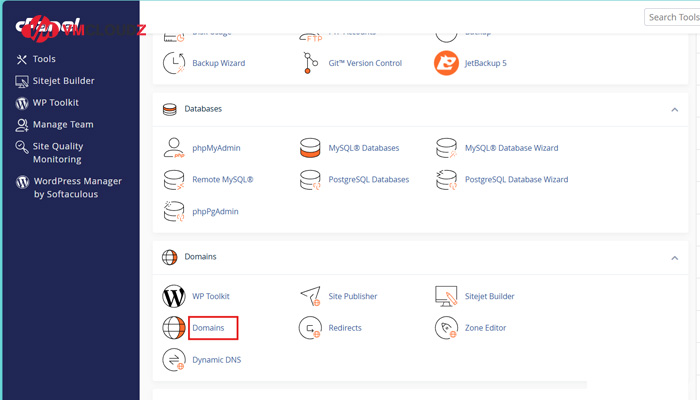Open the Remote MySQL link
The height and width of the screenshot is (400, 700).
coord(223,179)
